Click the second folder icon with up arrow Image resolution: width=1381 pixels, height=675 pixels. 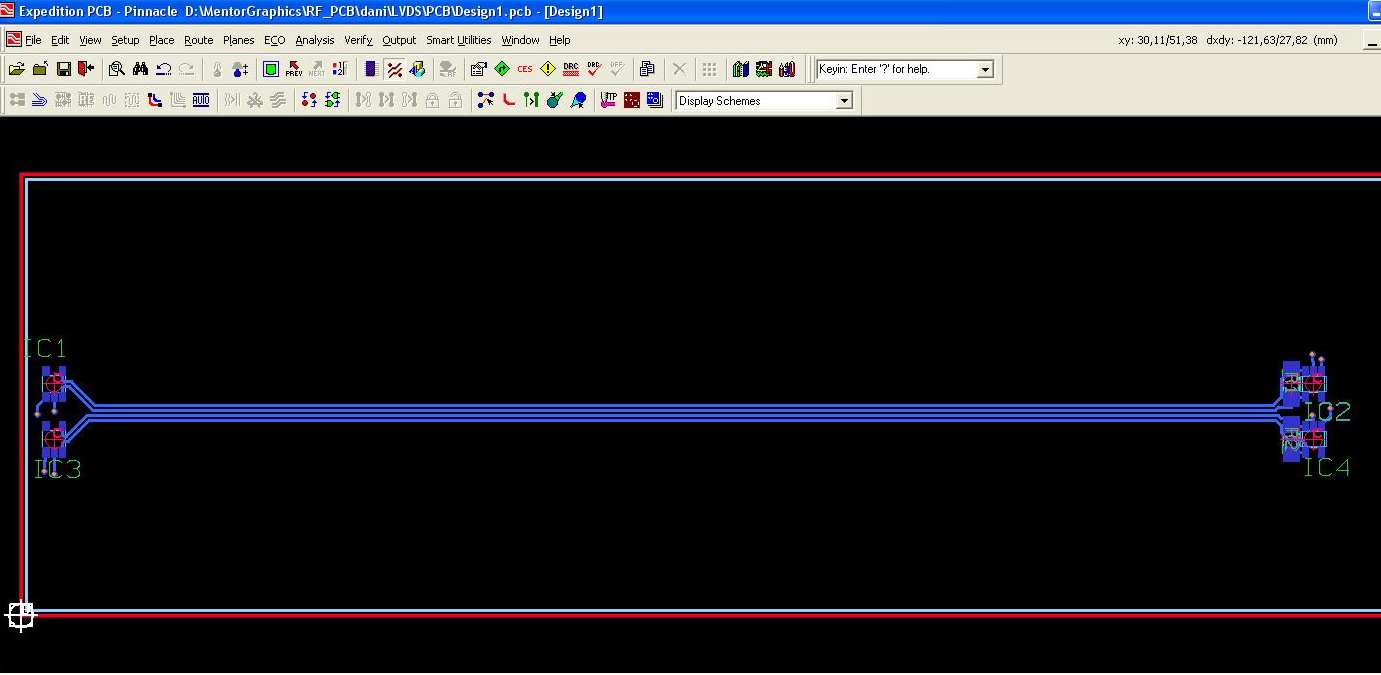40,69
